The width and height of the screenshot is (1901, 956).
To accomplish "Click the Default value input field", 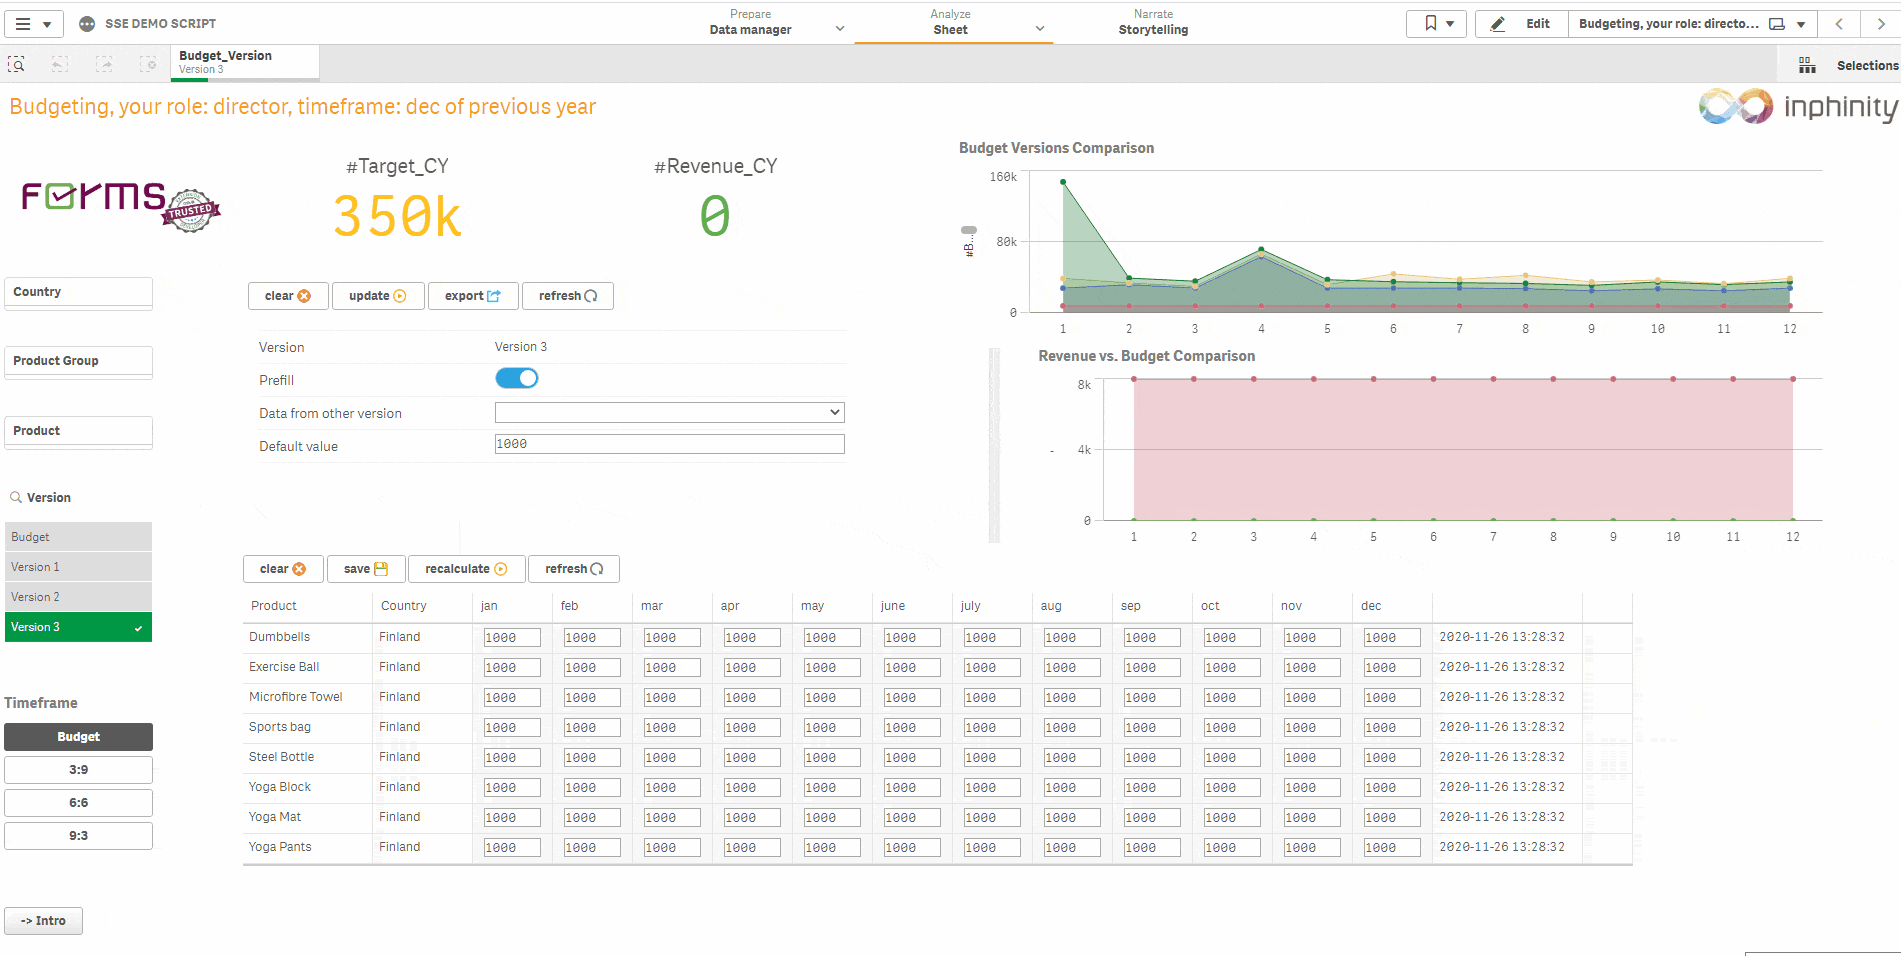I will 669,444.
